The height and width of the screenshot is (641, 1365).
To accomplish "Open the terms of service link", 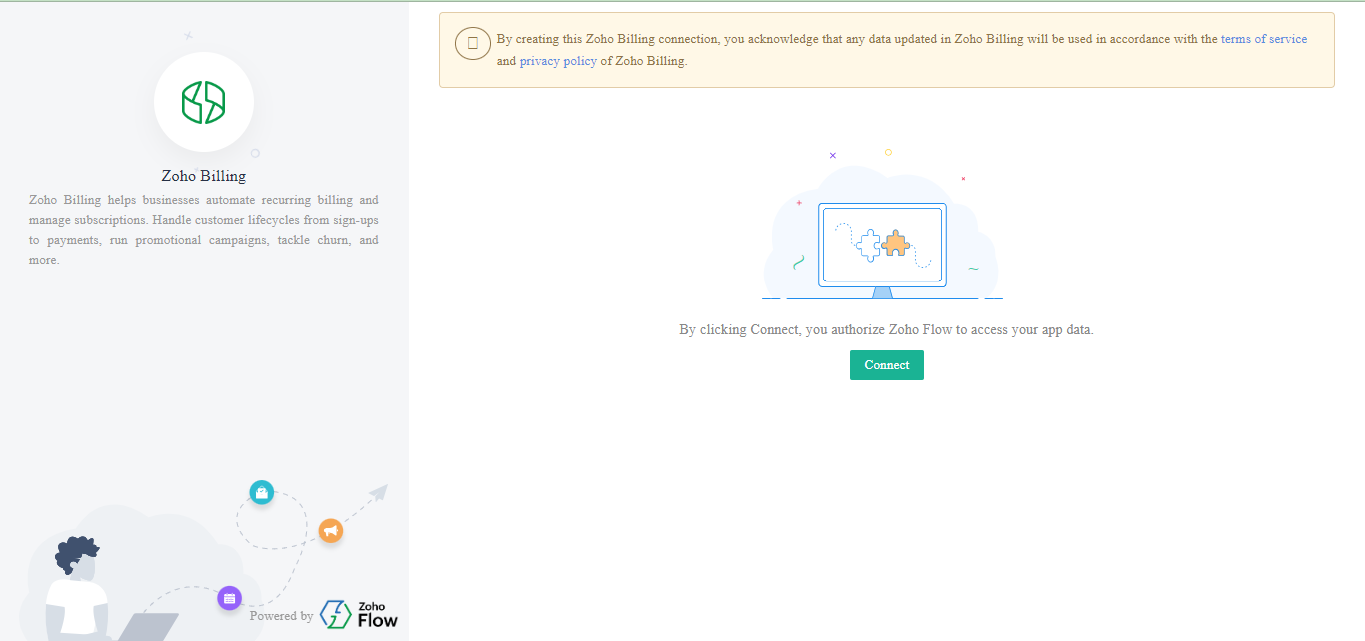I will (x=1263, y=39).
